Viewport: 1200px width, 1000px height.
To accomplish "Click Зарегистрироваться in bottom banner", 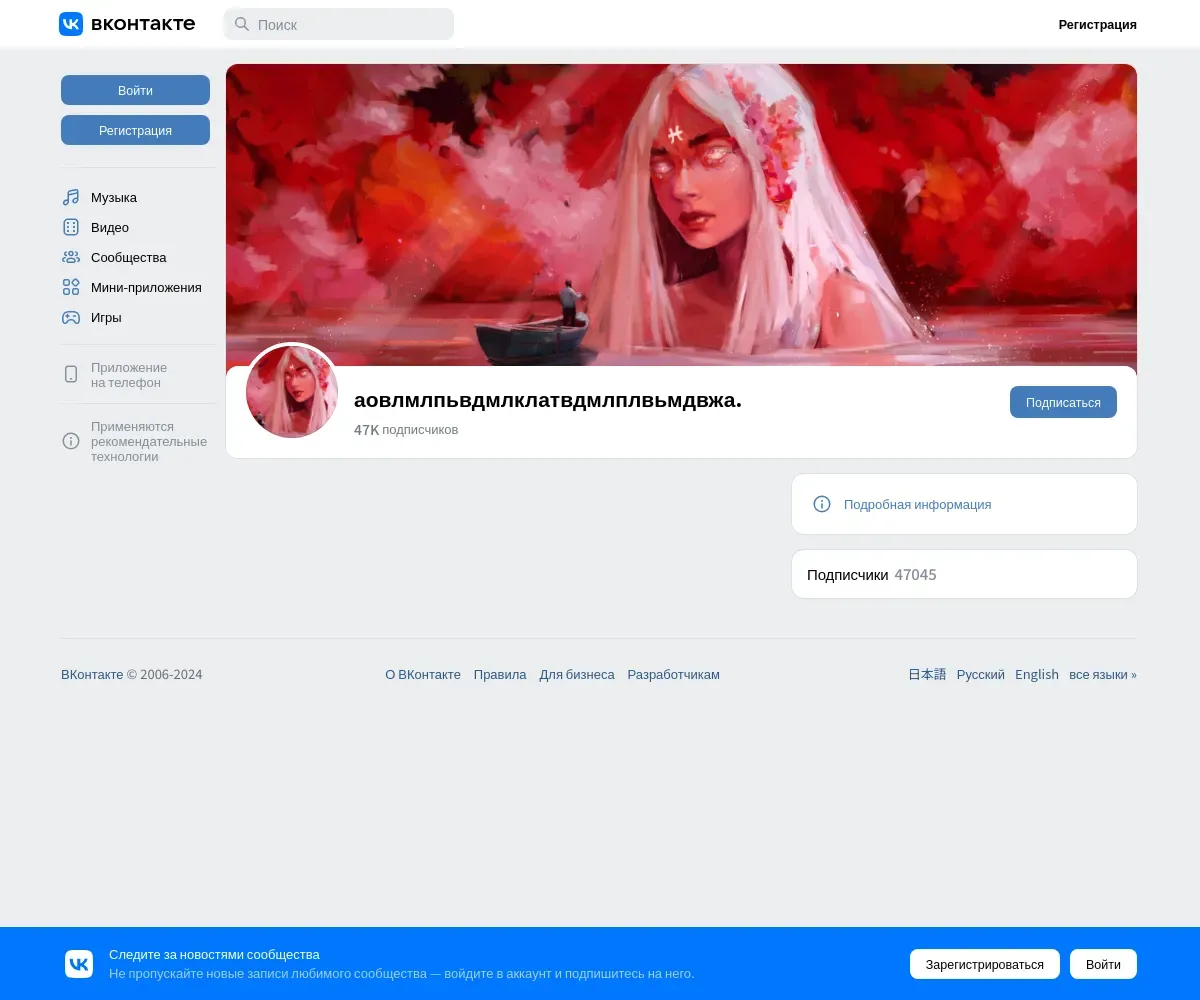I will click(x=985, y=964).
